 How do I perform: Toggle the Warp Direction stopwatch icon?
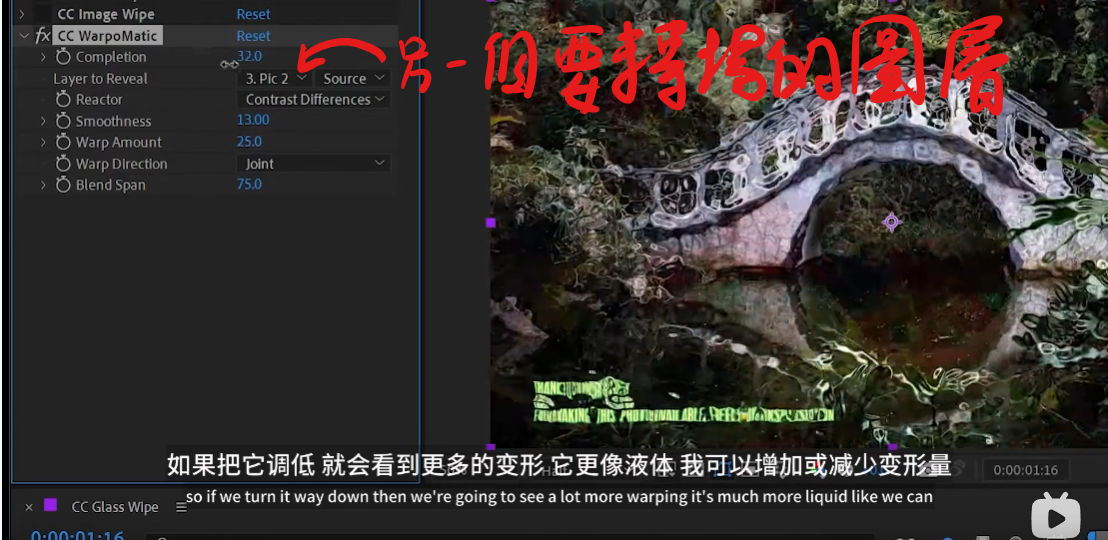[64, 164]
